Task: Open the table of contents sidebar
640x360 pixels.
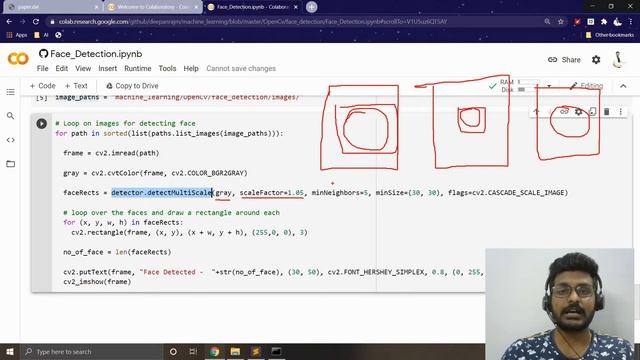Action: 11,92
